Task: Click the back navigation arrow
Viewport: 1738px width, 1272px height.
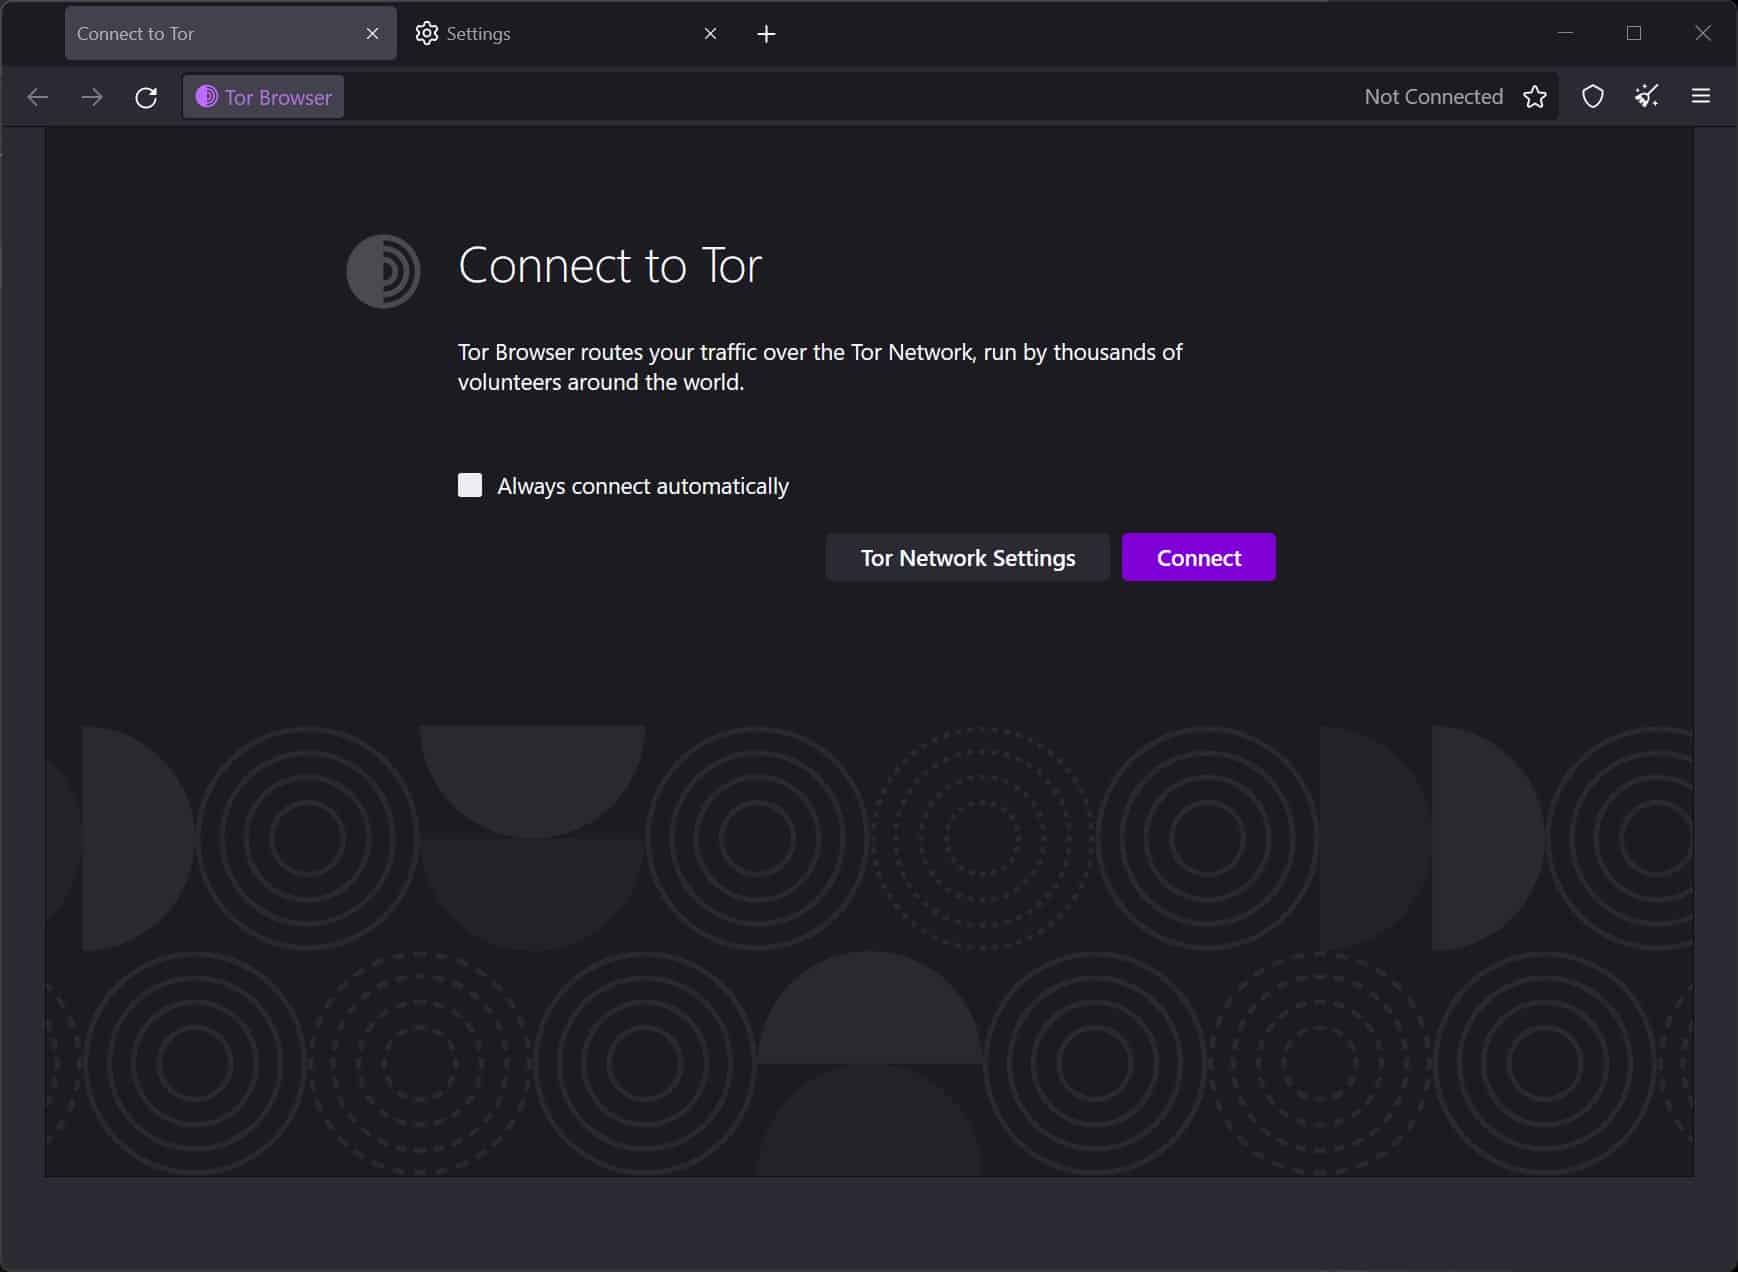Action: tap(38, 97)
